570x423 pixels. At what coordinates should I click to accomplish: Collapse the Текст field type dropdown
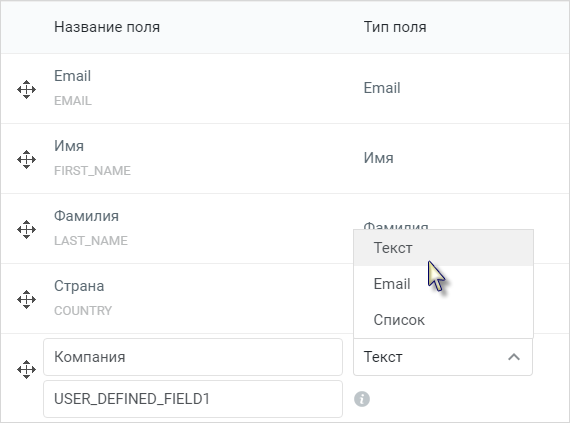[443, 357]
